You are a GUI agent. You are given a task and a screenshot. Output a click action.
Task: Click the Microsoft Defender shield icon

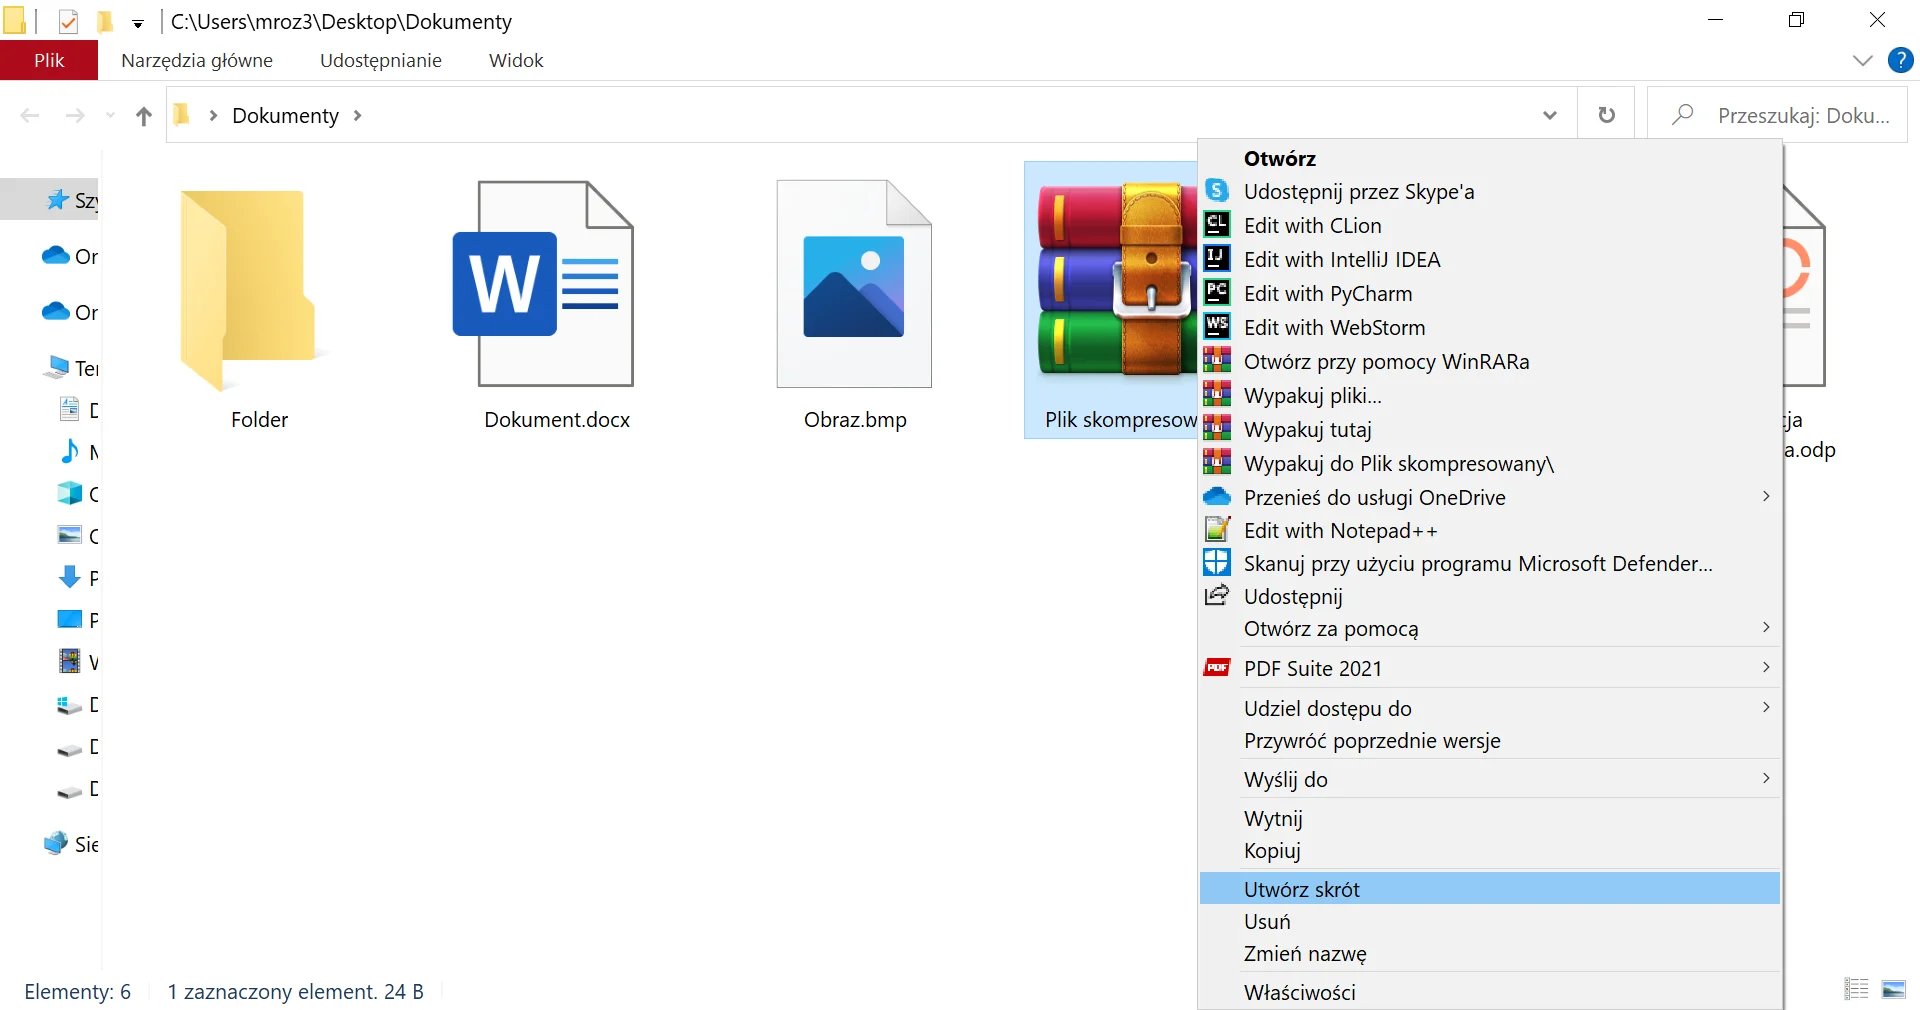click(1217, 562)
